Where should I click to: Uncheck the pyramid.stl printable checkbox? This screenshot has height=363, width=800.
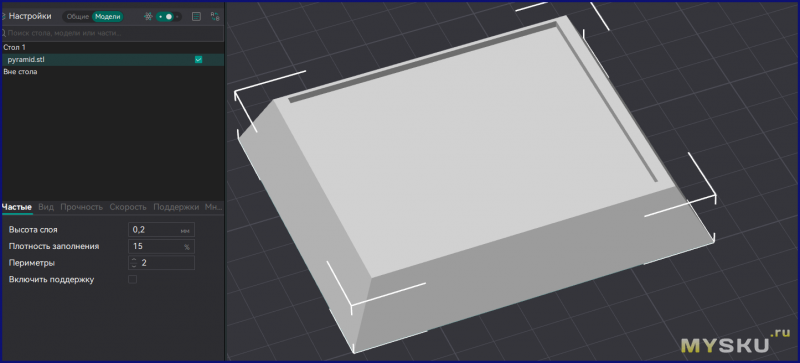coord(198,60)
